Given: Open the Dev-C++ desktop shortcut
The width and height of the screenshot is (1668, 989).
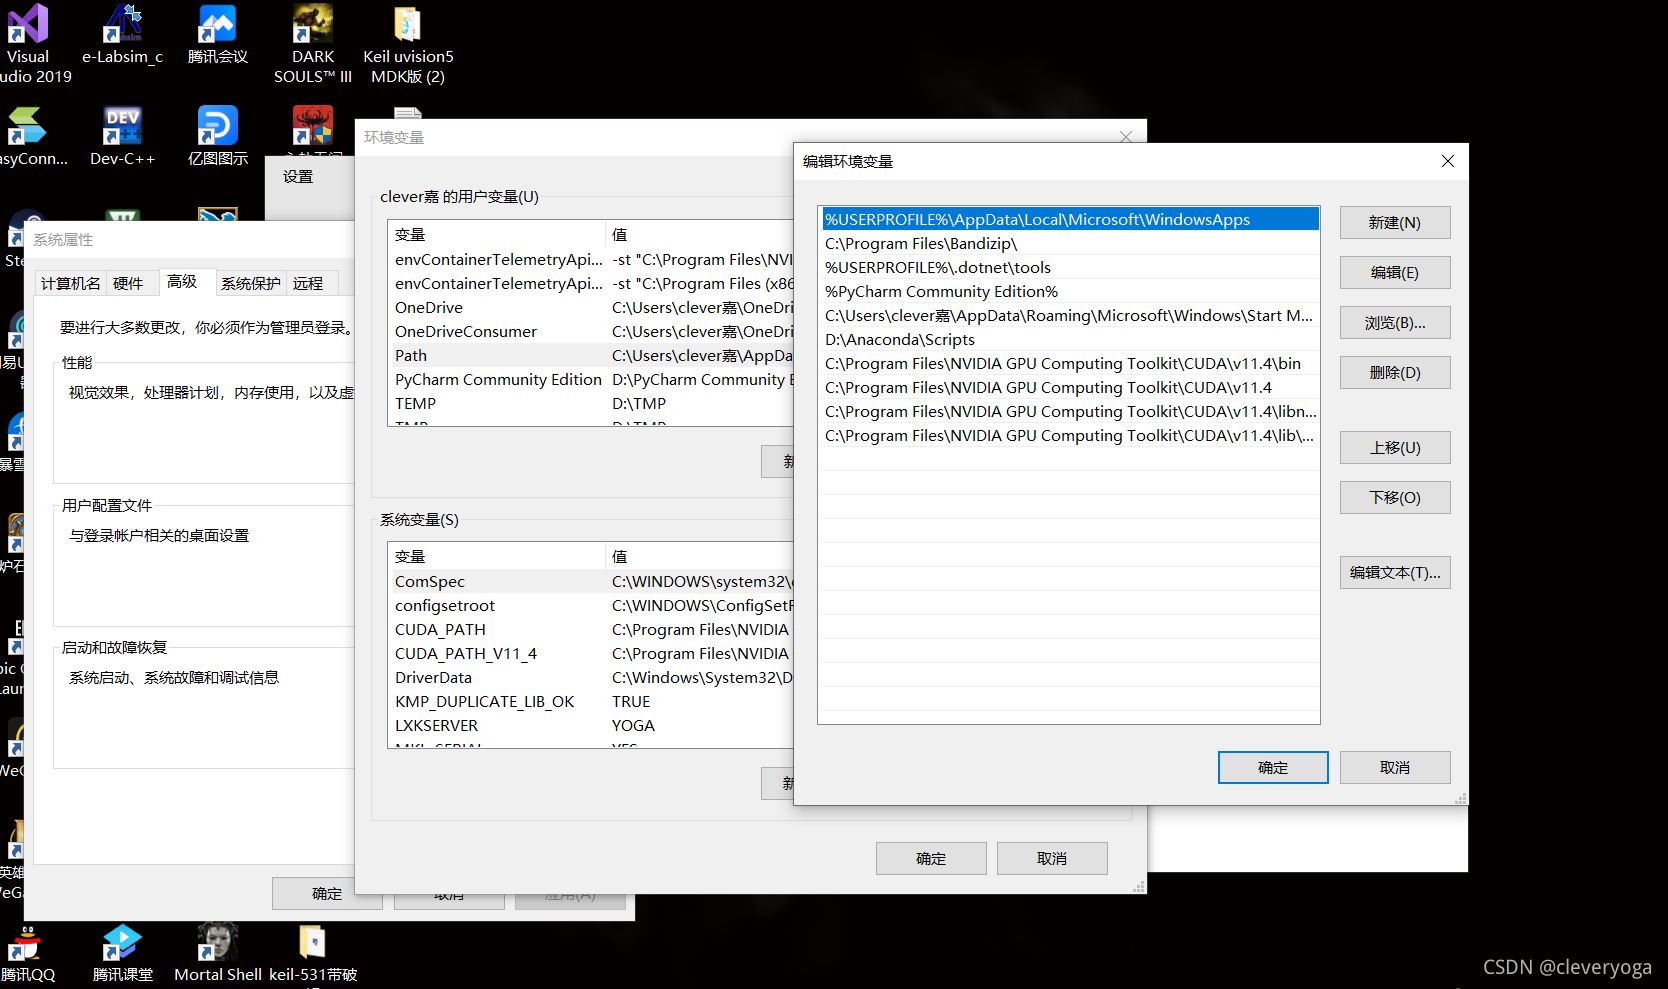Looking at the screenshot, I should [x=122, y=137].
